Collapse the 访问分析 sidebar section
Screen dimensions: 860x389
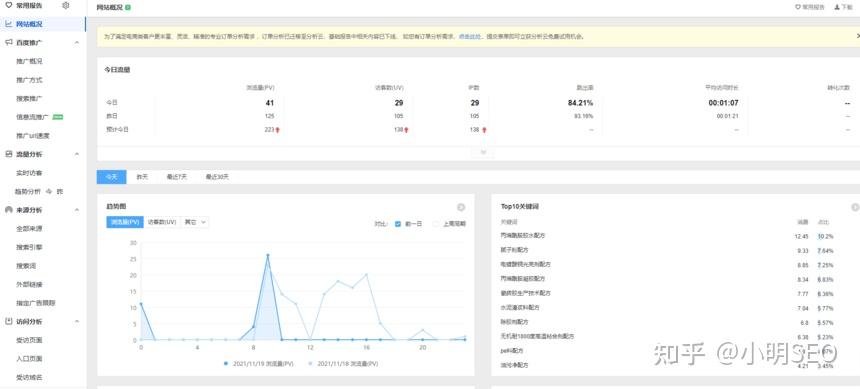click(77, 322)
